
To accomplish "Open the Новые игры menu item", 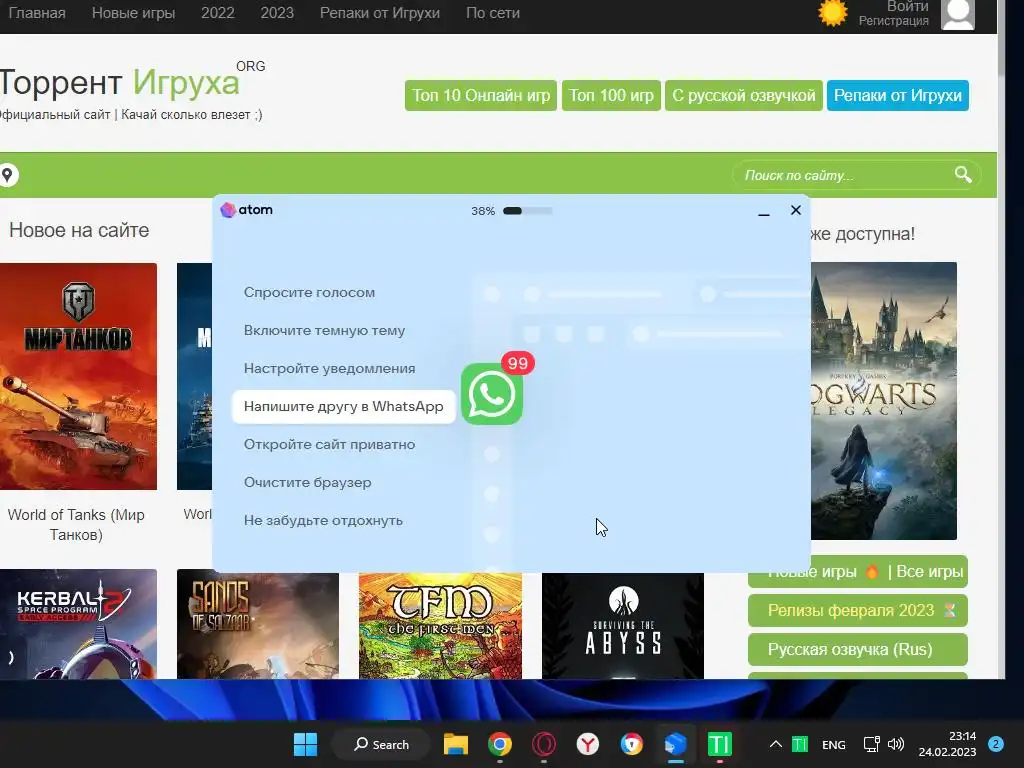I will 133,13.
